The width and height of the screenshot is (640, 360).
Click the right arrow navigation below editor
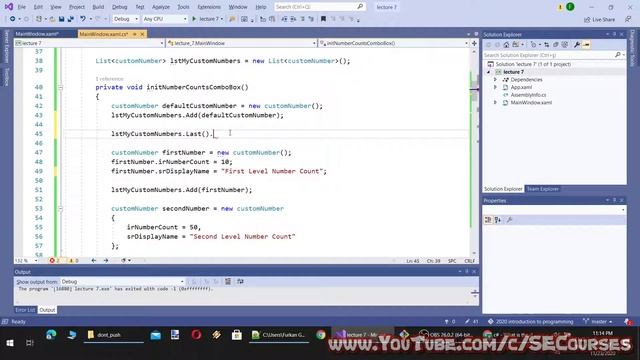(106, 260)
